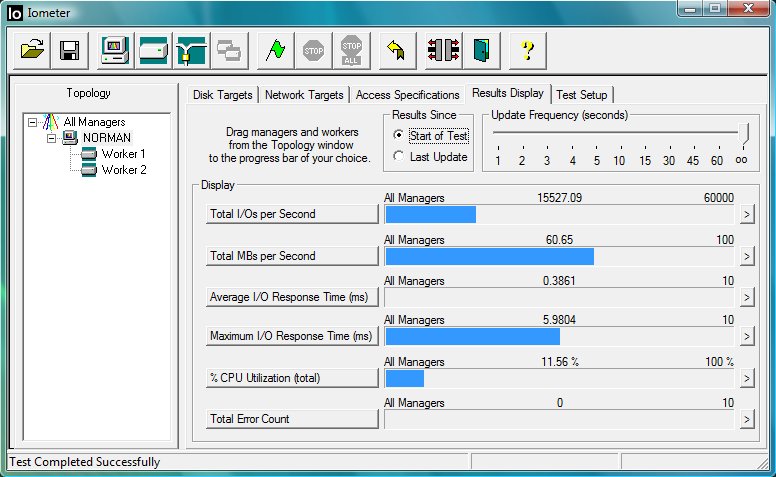Click the Total MBs per Second progress bar
The height and width of the screenshot is (477, 776).
559,257
